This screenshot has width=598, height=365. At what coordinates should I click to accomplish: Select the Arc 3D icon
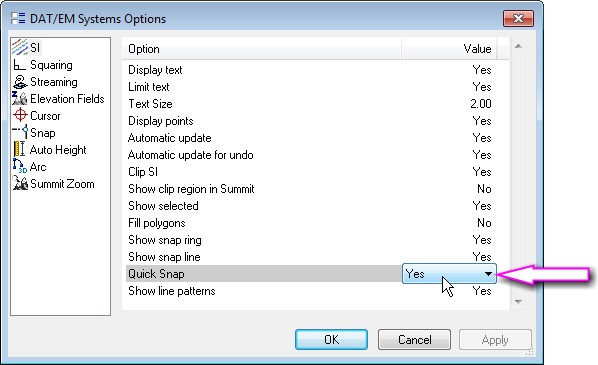pos(19,166)
